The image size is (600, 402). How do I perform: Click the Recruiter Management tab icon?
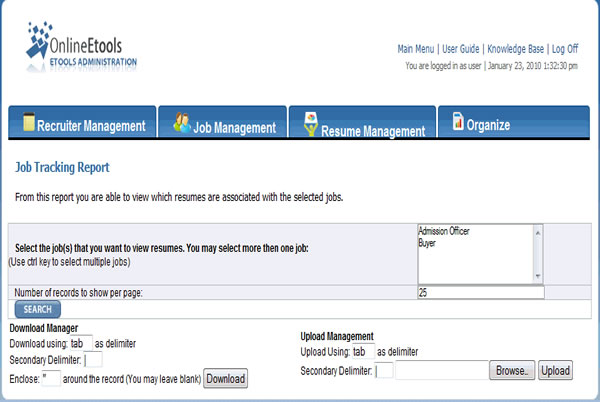pos(28,123)
